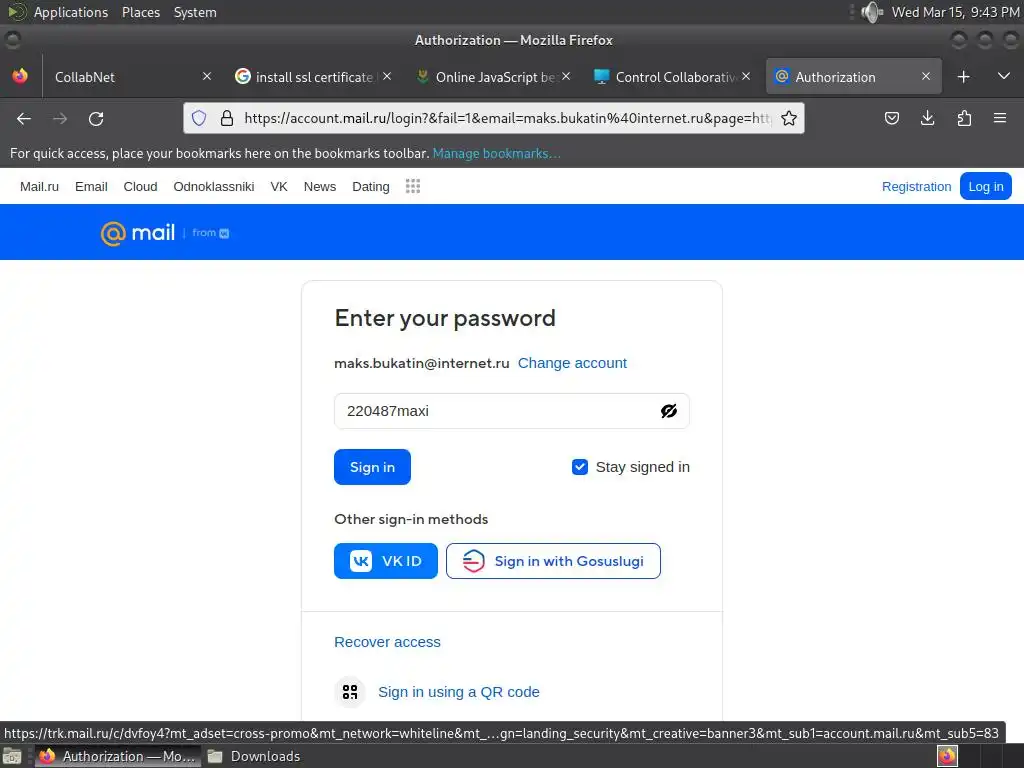The width and height of the screenshot is (1024, 768).
Task: Open the Email navbar link
Action: click(x=91, y=186)
